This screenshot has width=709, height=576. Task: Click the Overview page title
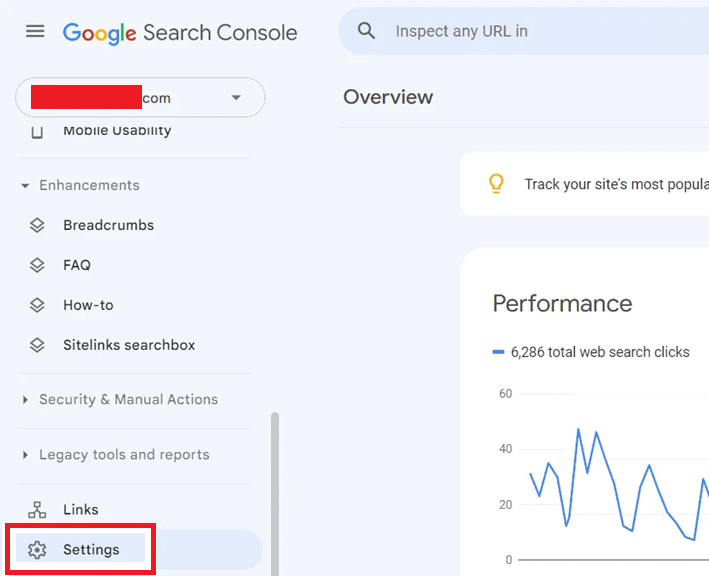pos(388,97)
